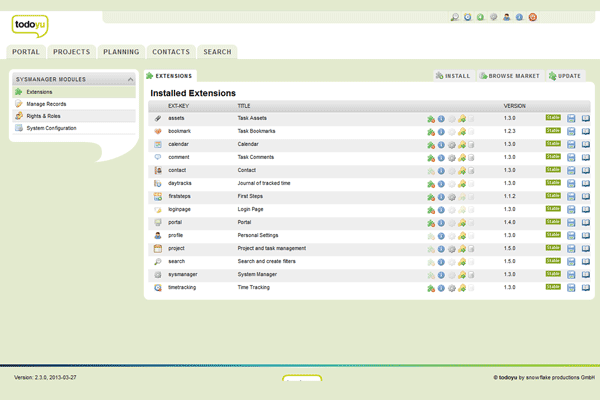The width and height of the screenshot is (600, 400).
Task: Click the Browse Market button
Action: click(510, 75)
